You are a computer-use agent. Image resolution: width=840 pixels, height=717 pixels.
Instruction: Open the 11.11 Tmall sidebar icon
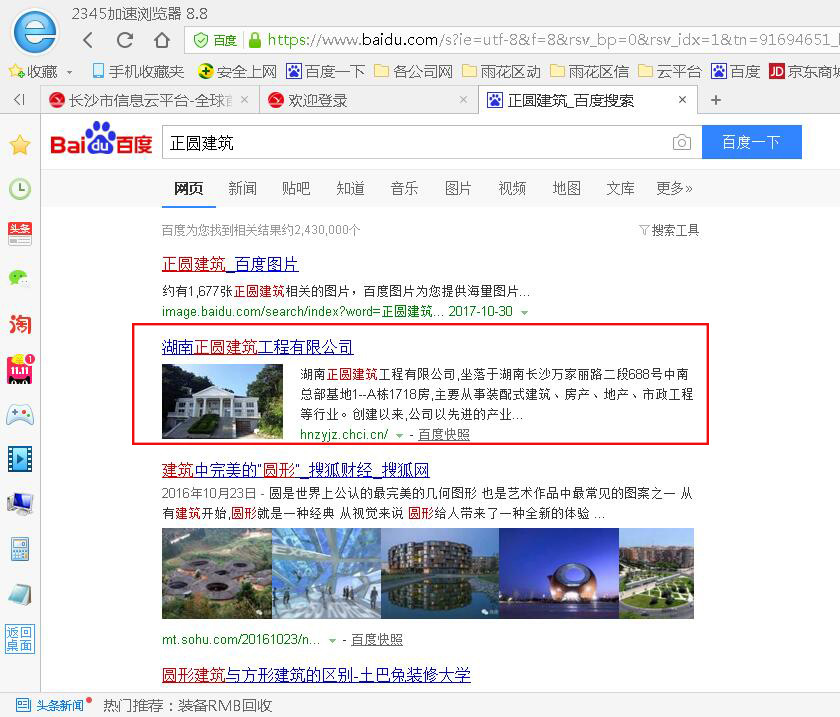[20, 369]
